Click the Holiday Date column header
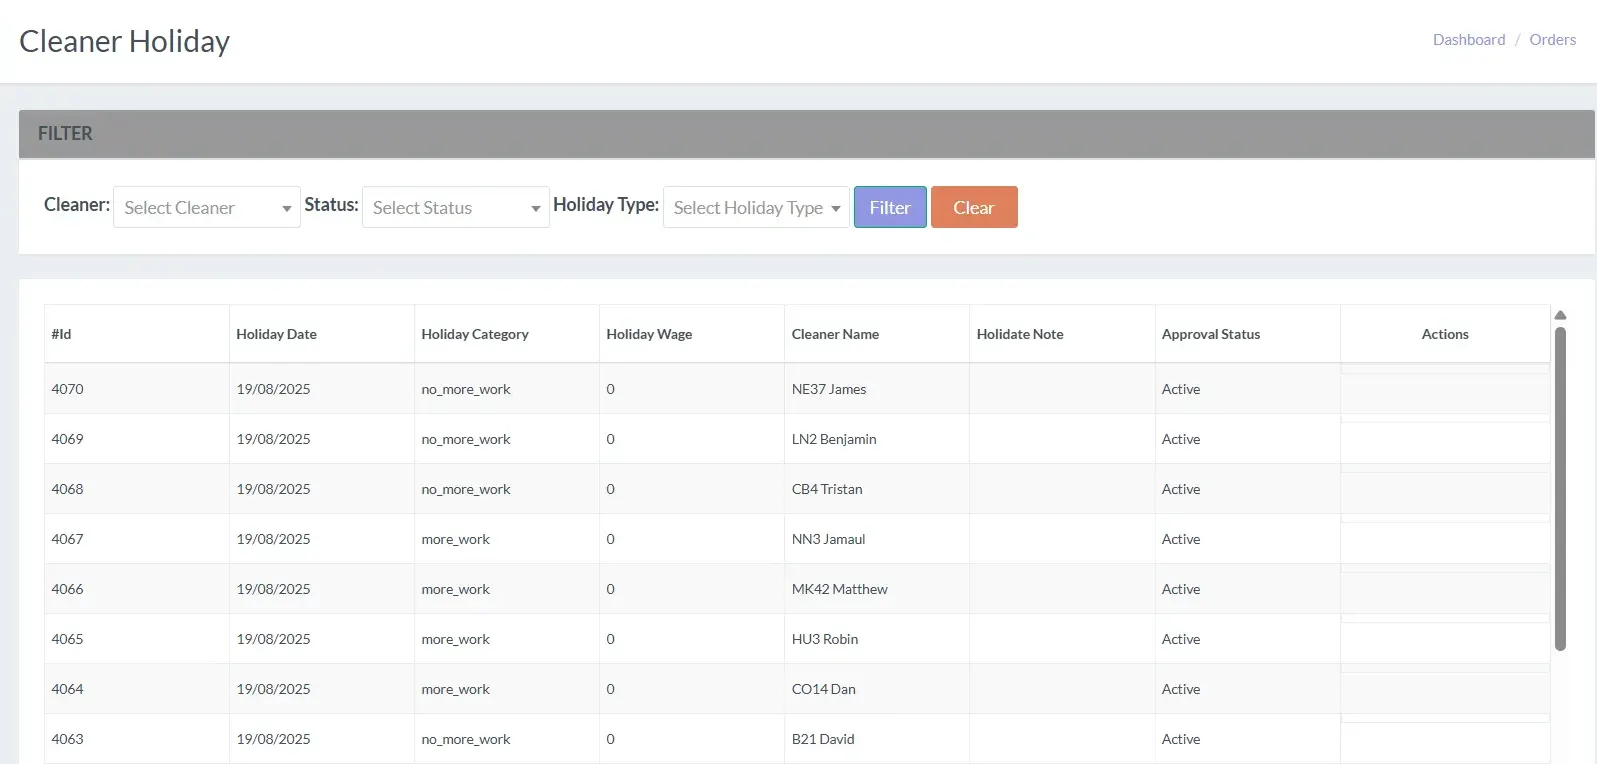 click(276, 334)
